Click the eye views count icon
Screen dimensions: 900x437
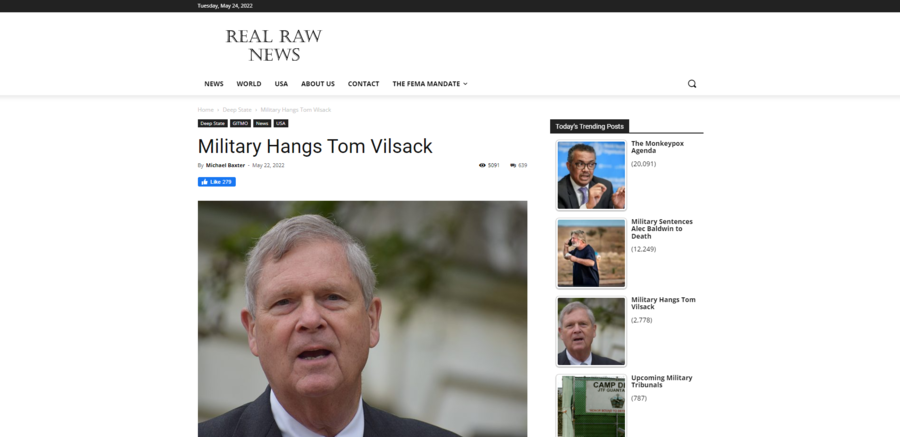coord(482,165)
